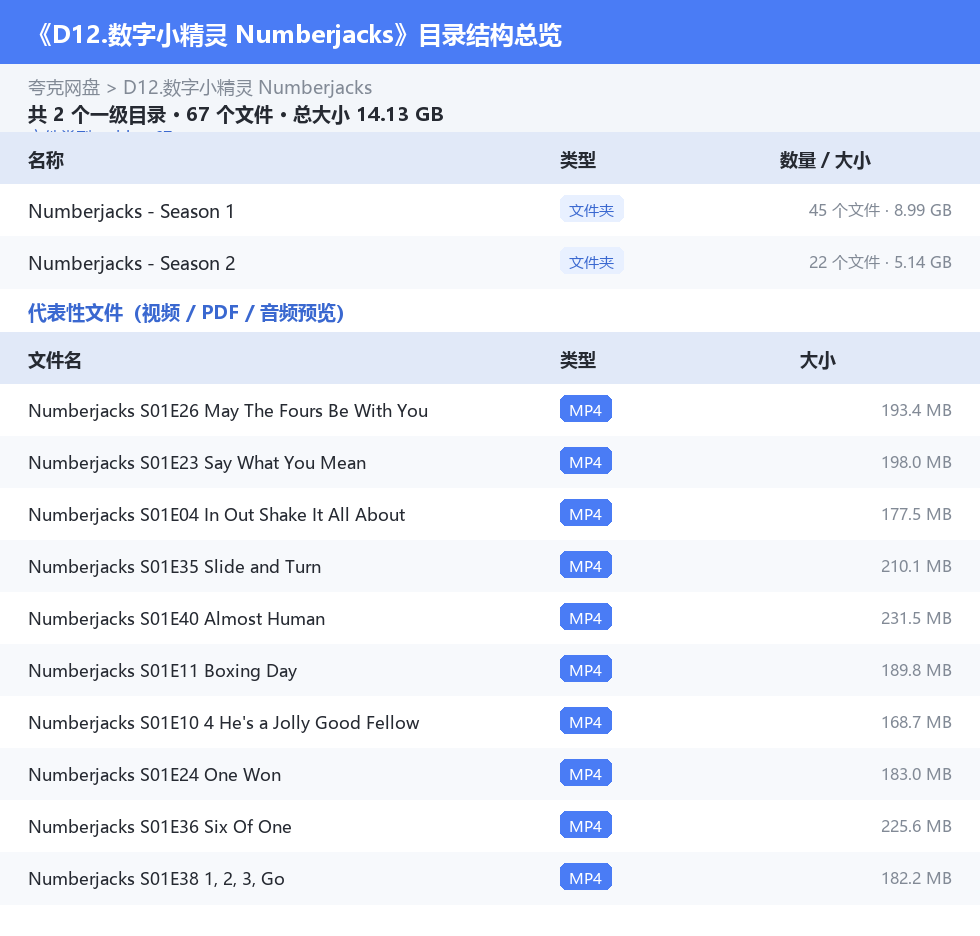
Task: Click the size 193.4 MB
Action: click(916, 410)
